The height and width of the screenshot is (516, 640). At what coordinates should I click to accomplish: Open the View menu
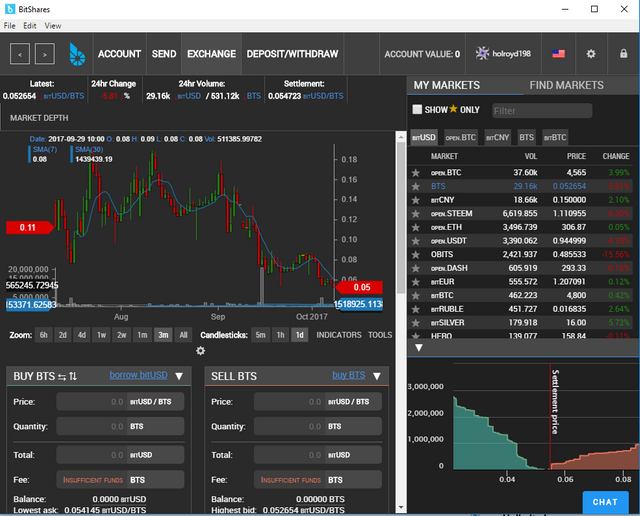click(x=53, y=26)
